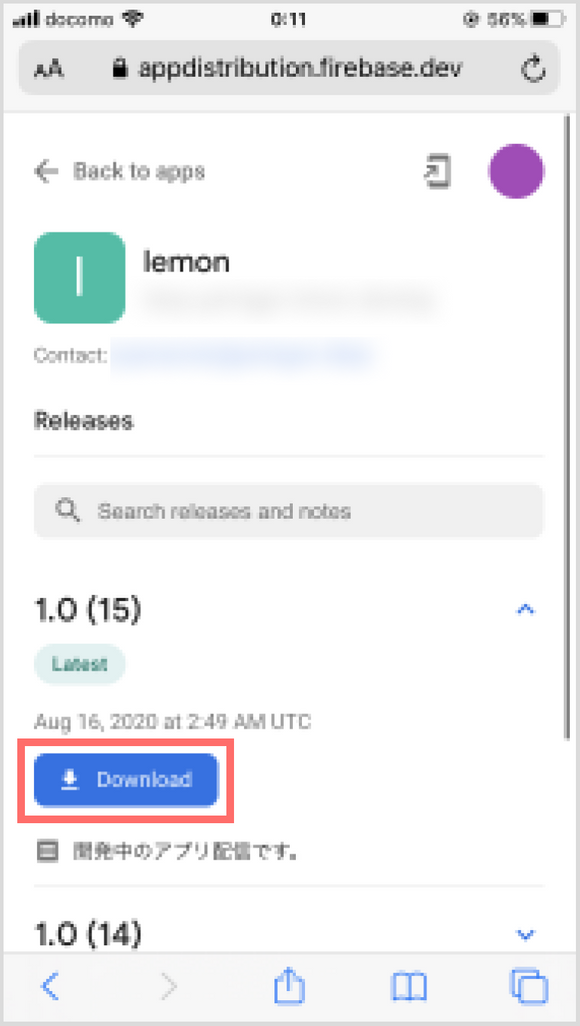Show Safari open tabs icon

528,985
